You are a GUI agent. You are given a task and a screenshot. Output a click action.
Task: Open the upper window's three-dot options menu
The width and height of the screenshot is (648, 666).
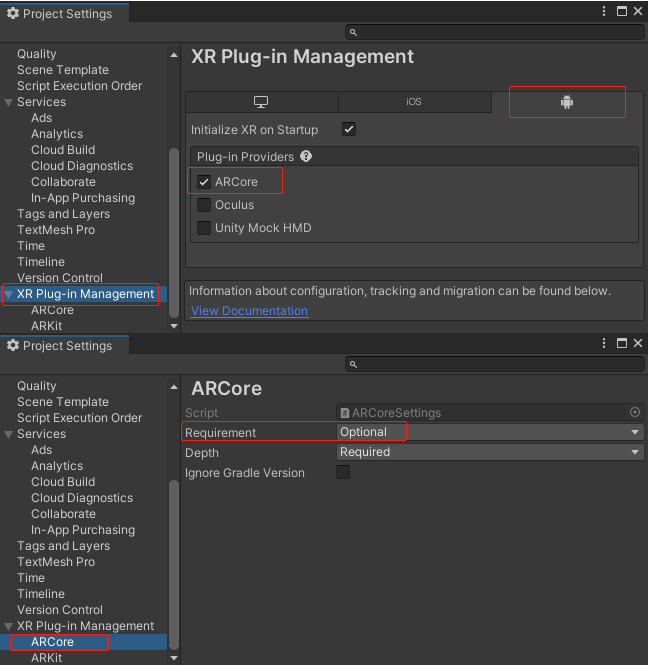pyautogui.click(x=604, y=11)
